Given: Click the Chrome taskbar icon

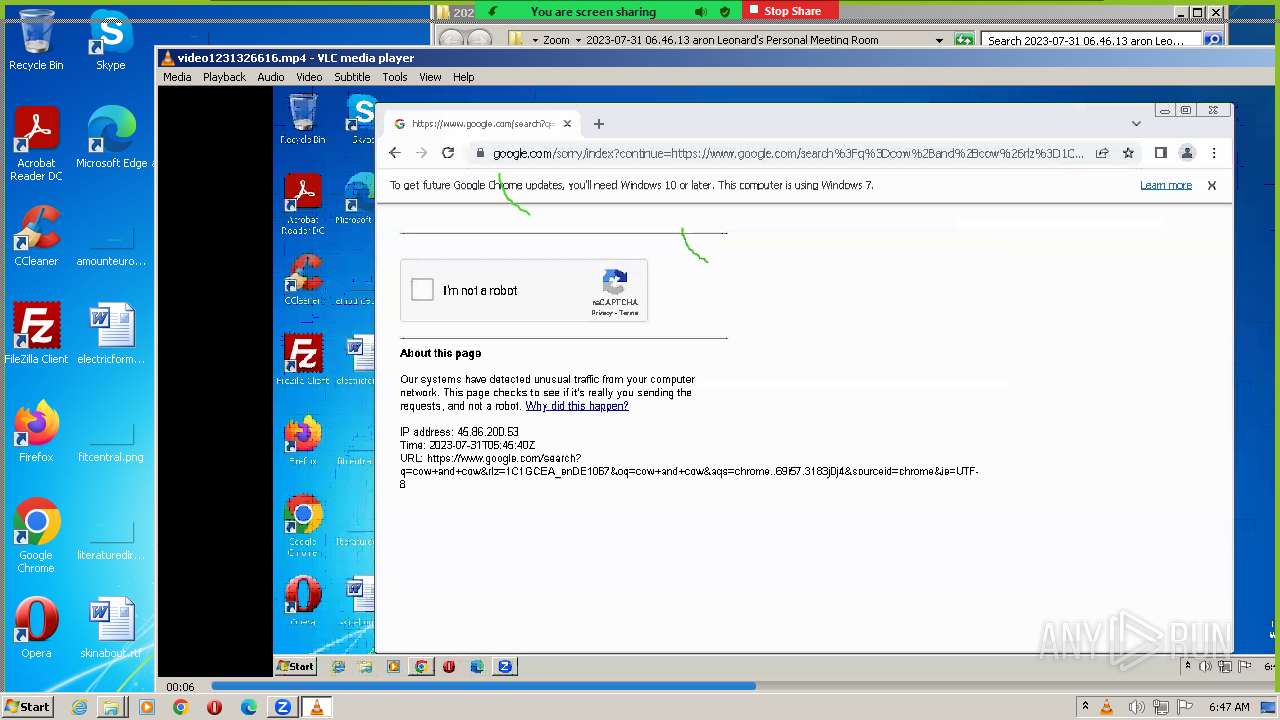Looking at the screenshot, I should click(x=180, y=707).
